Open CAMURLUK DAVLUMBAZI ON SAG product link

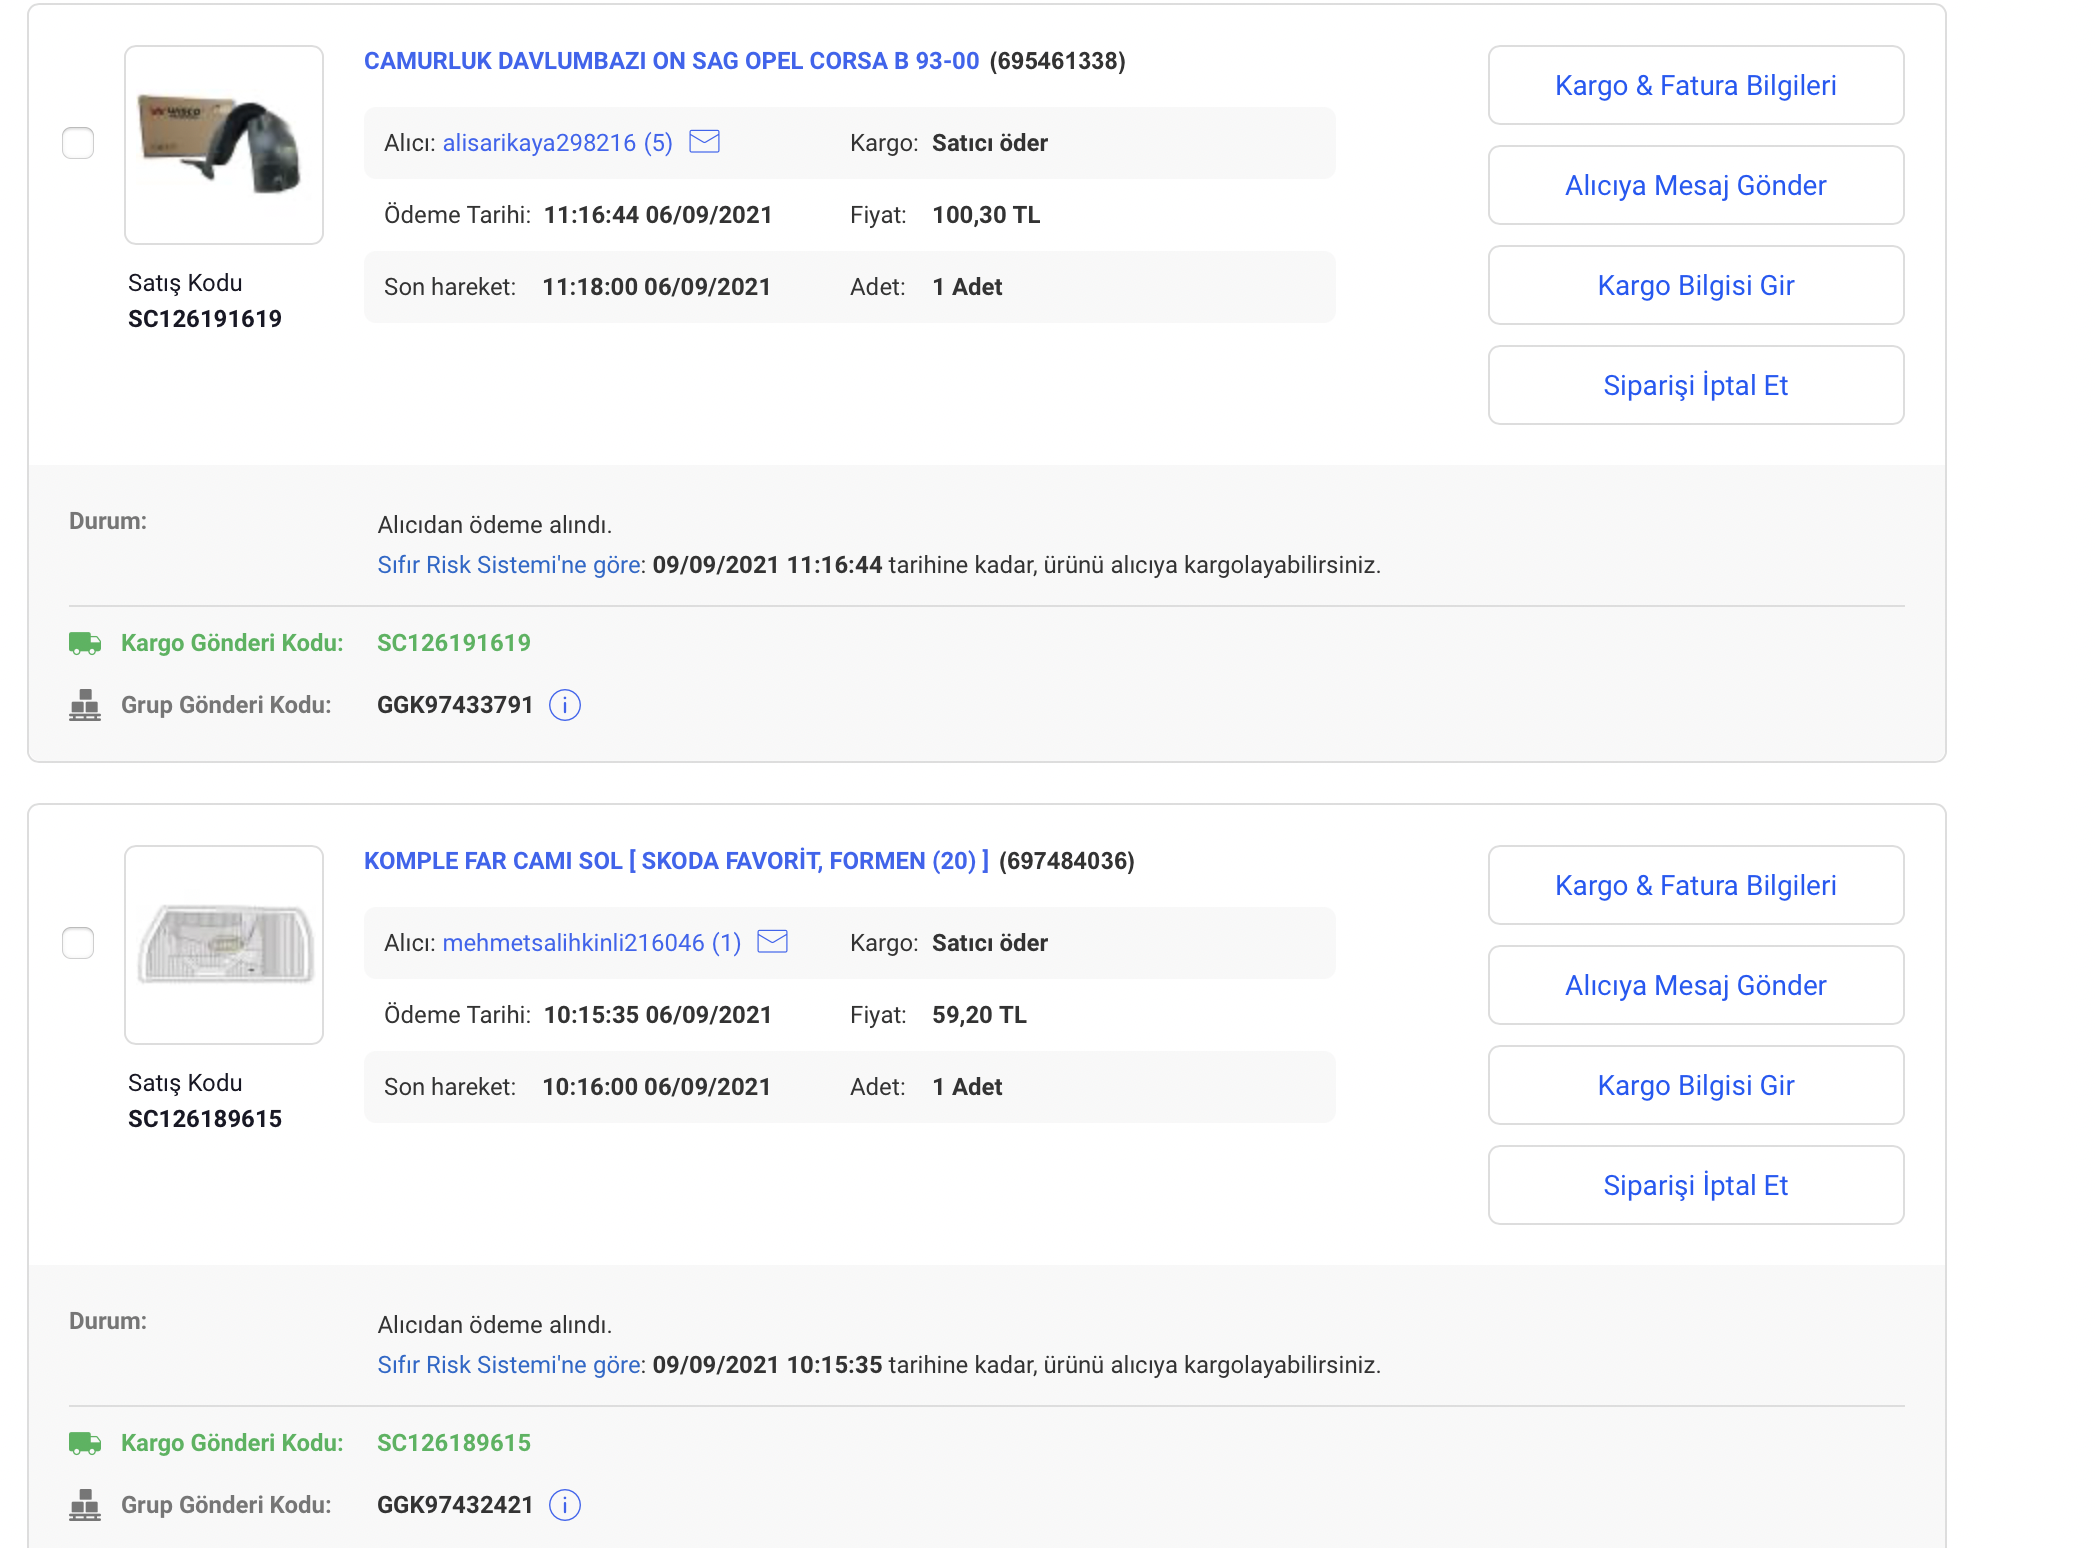[x=671, y=61]
